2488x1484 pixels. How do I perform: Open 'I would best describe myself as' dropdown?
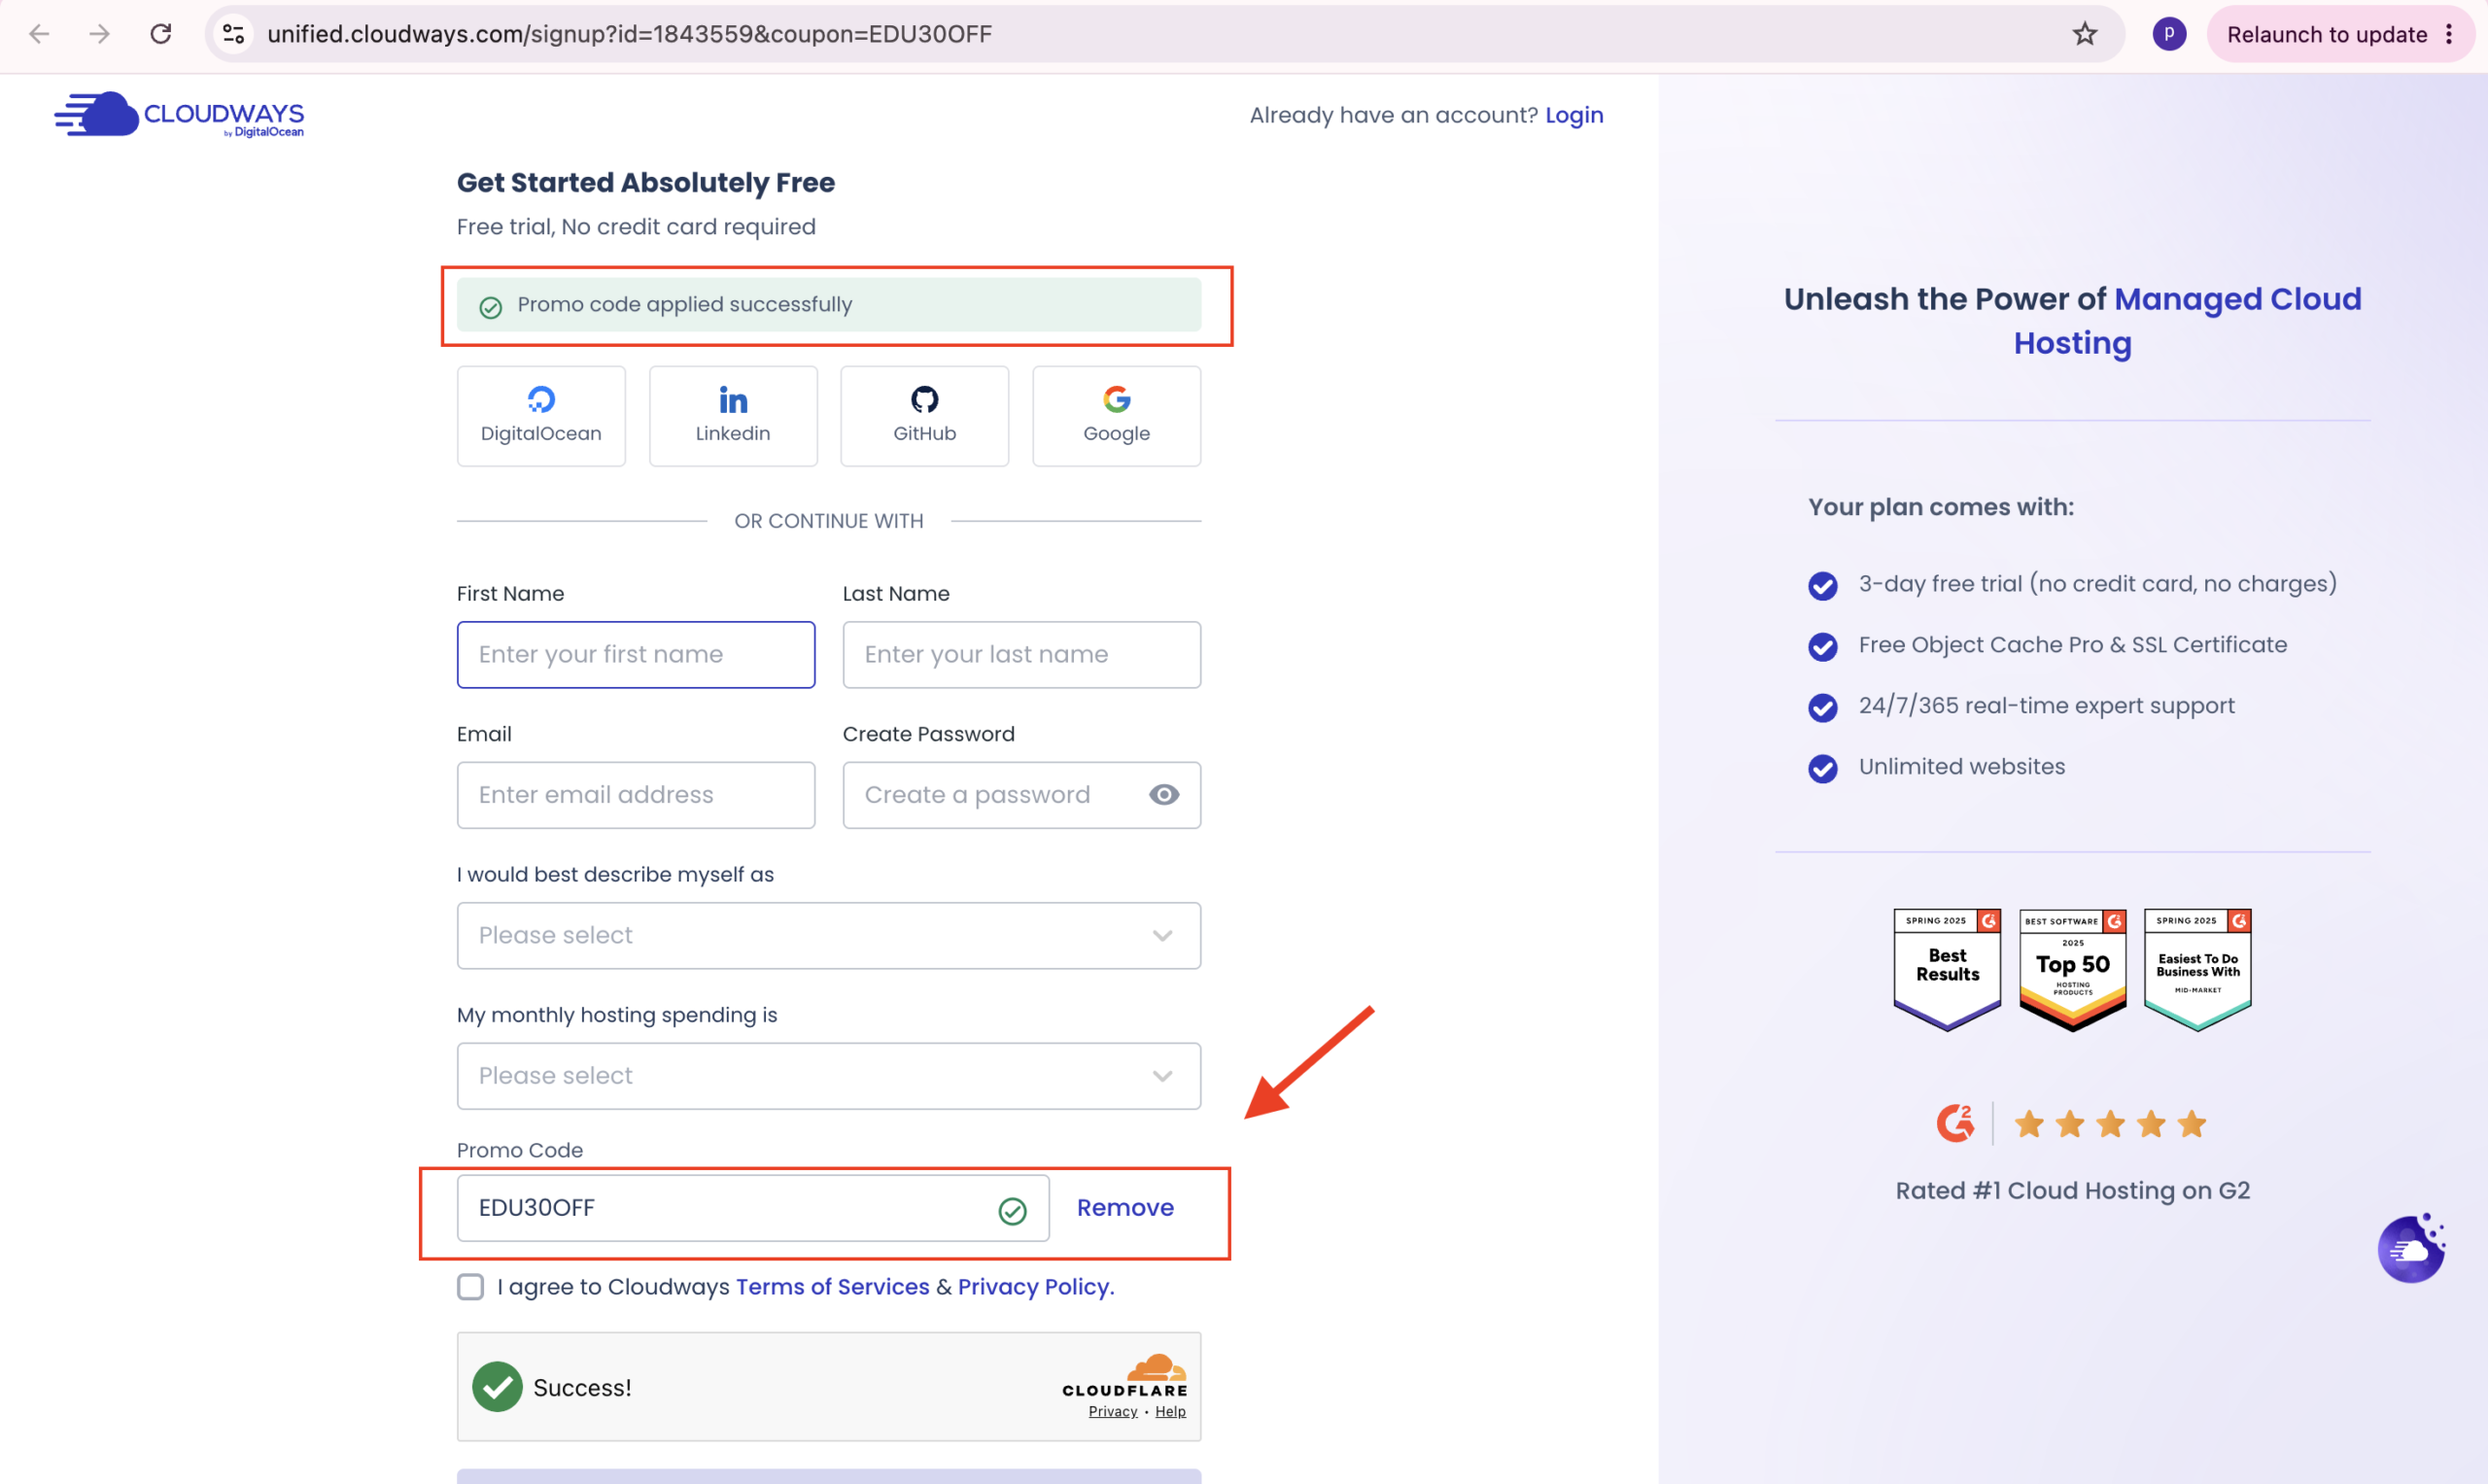pos(829,935)
